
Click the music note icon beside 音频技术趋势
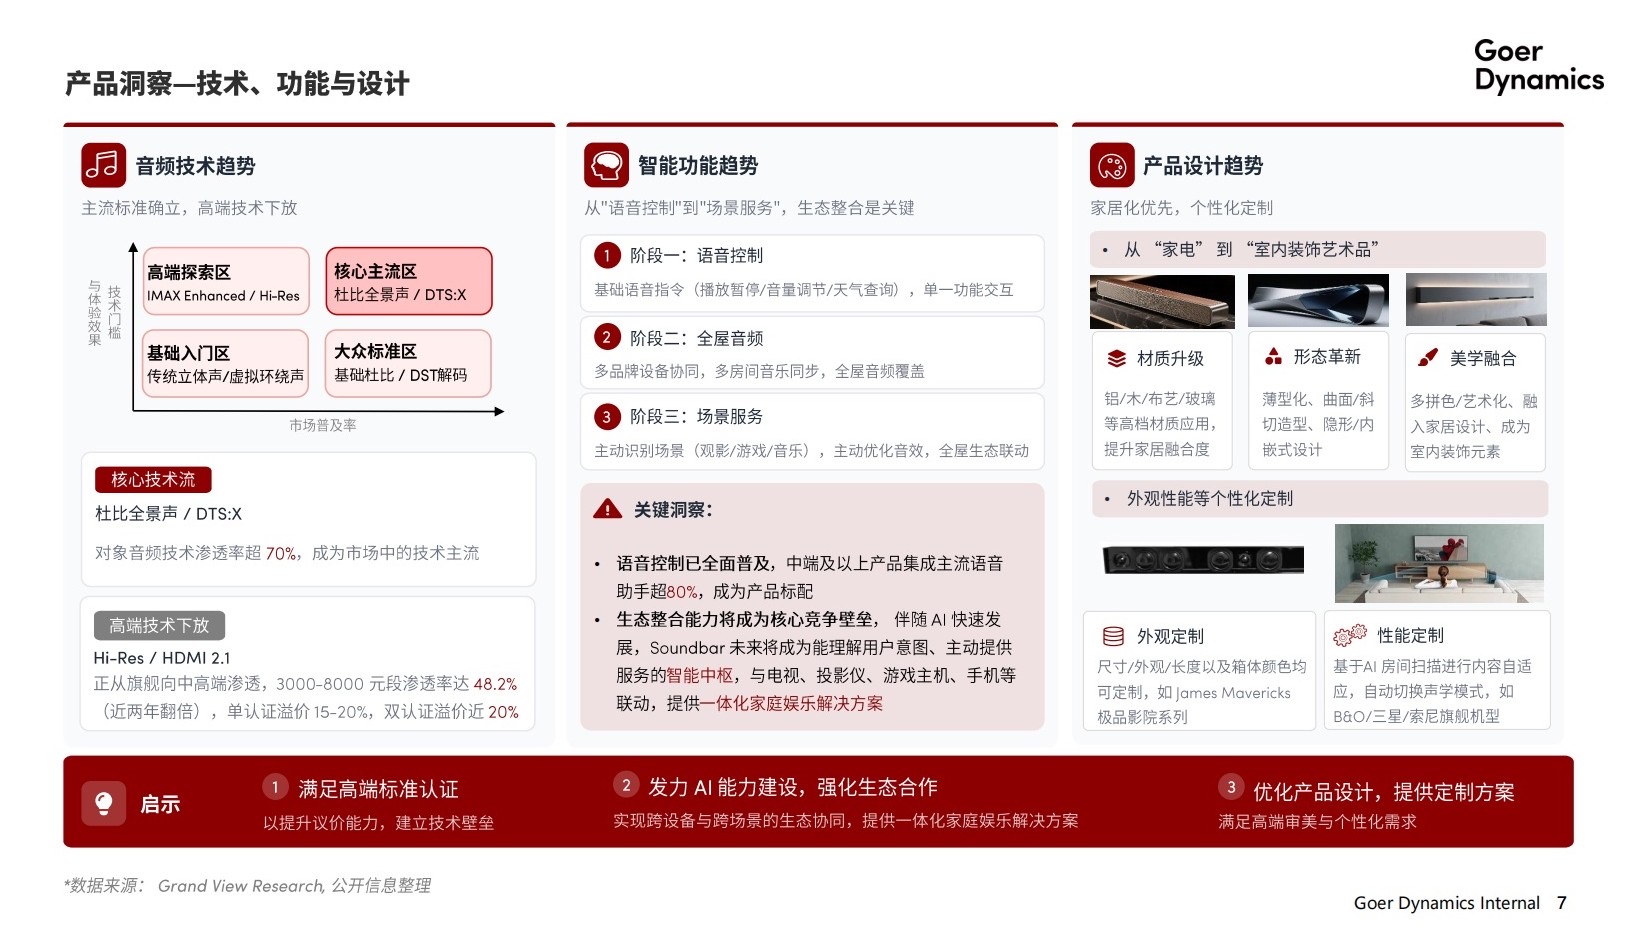point(103,166)
